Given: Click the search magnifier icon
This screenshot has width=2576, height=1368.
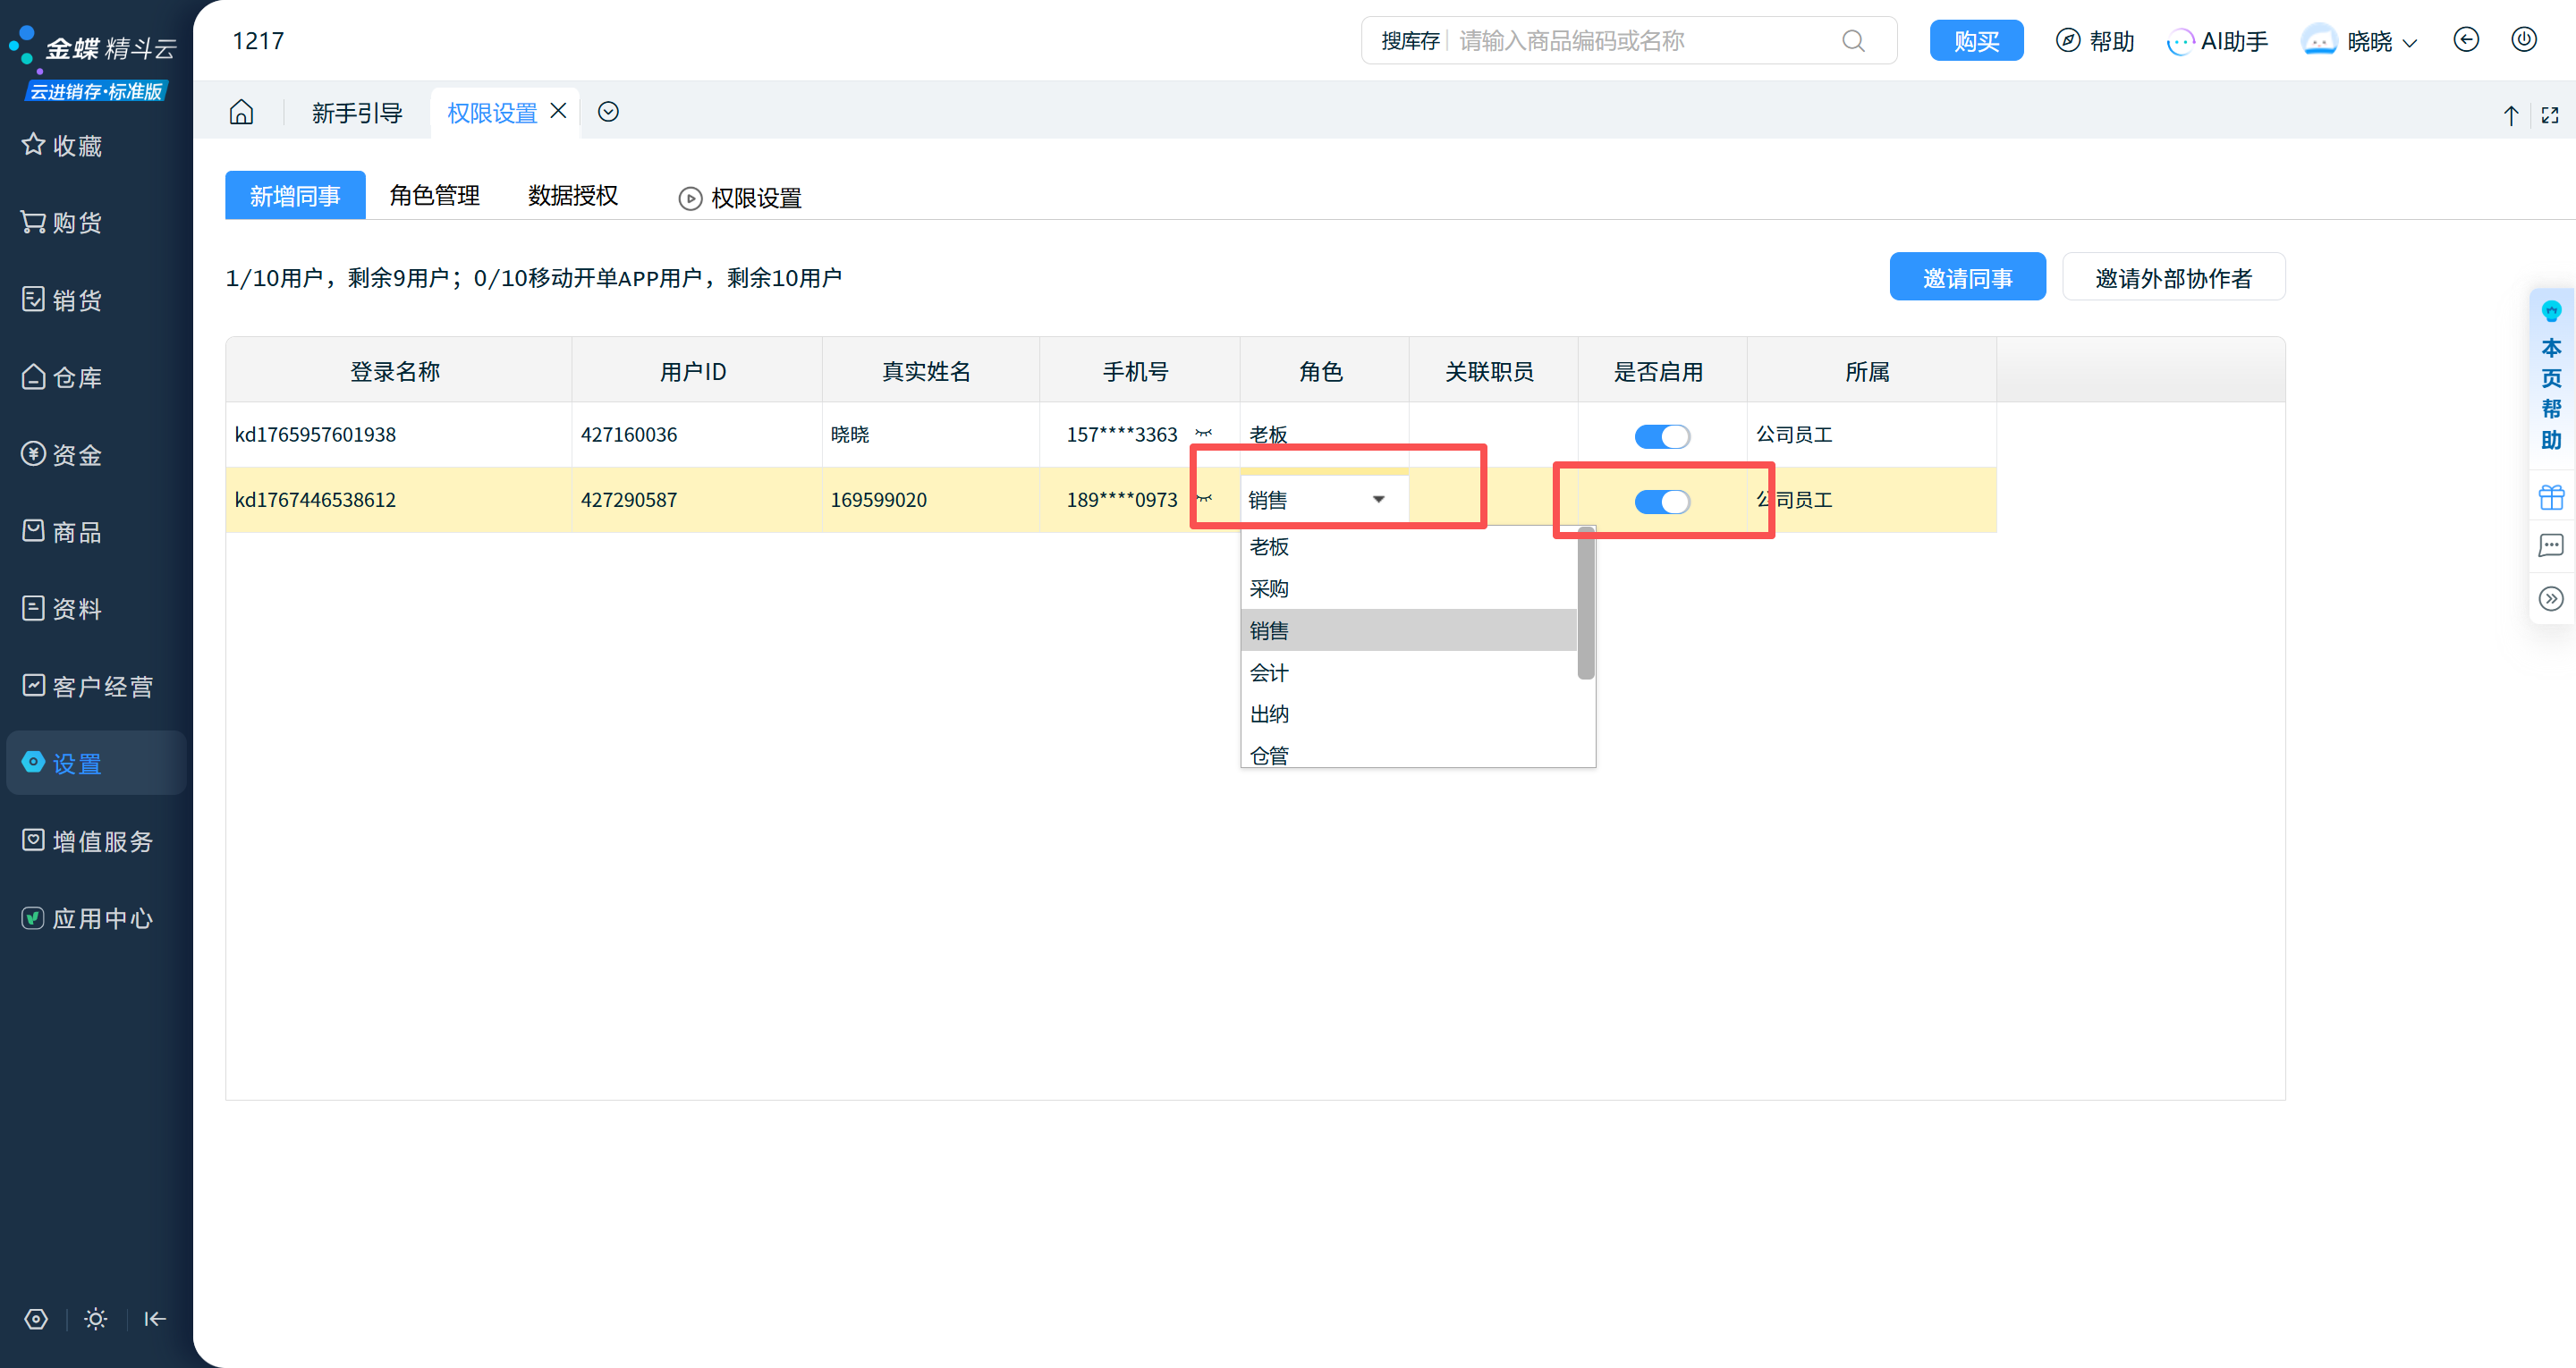Looking at the screenshot, I should [x=1853, y=41].
